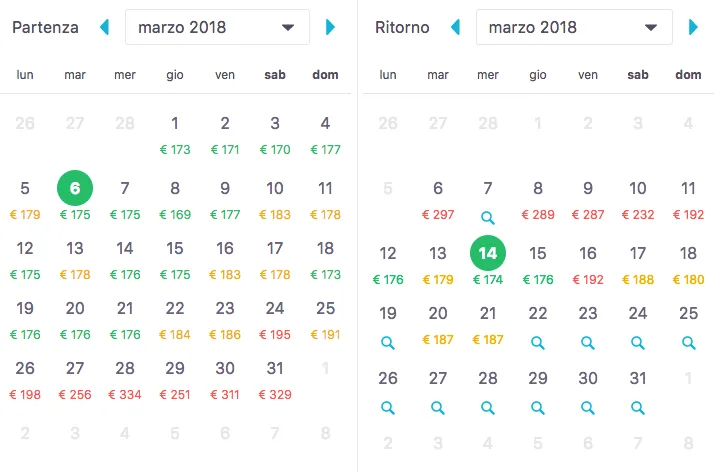This screenshot has height=472, width=717.
Task: Open Partenza month dropdown
Action: pos(217,28)
